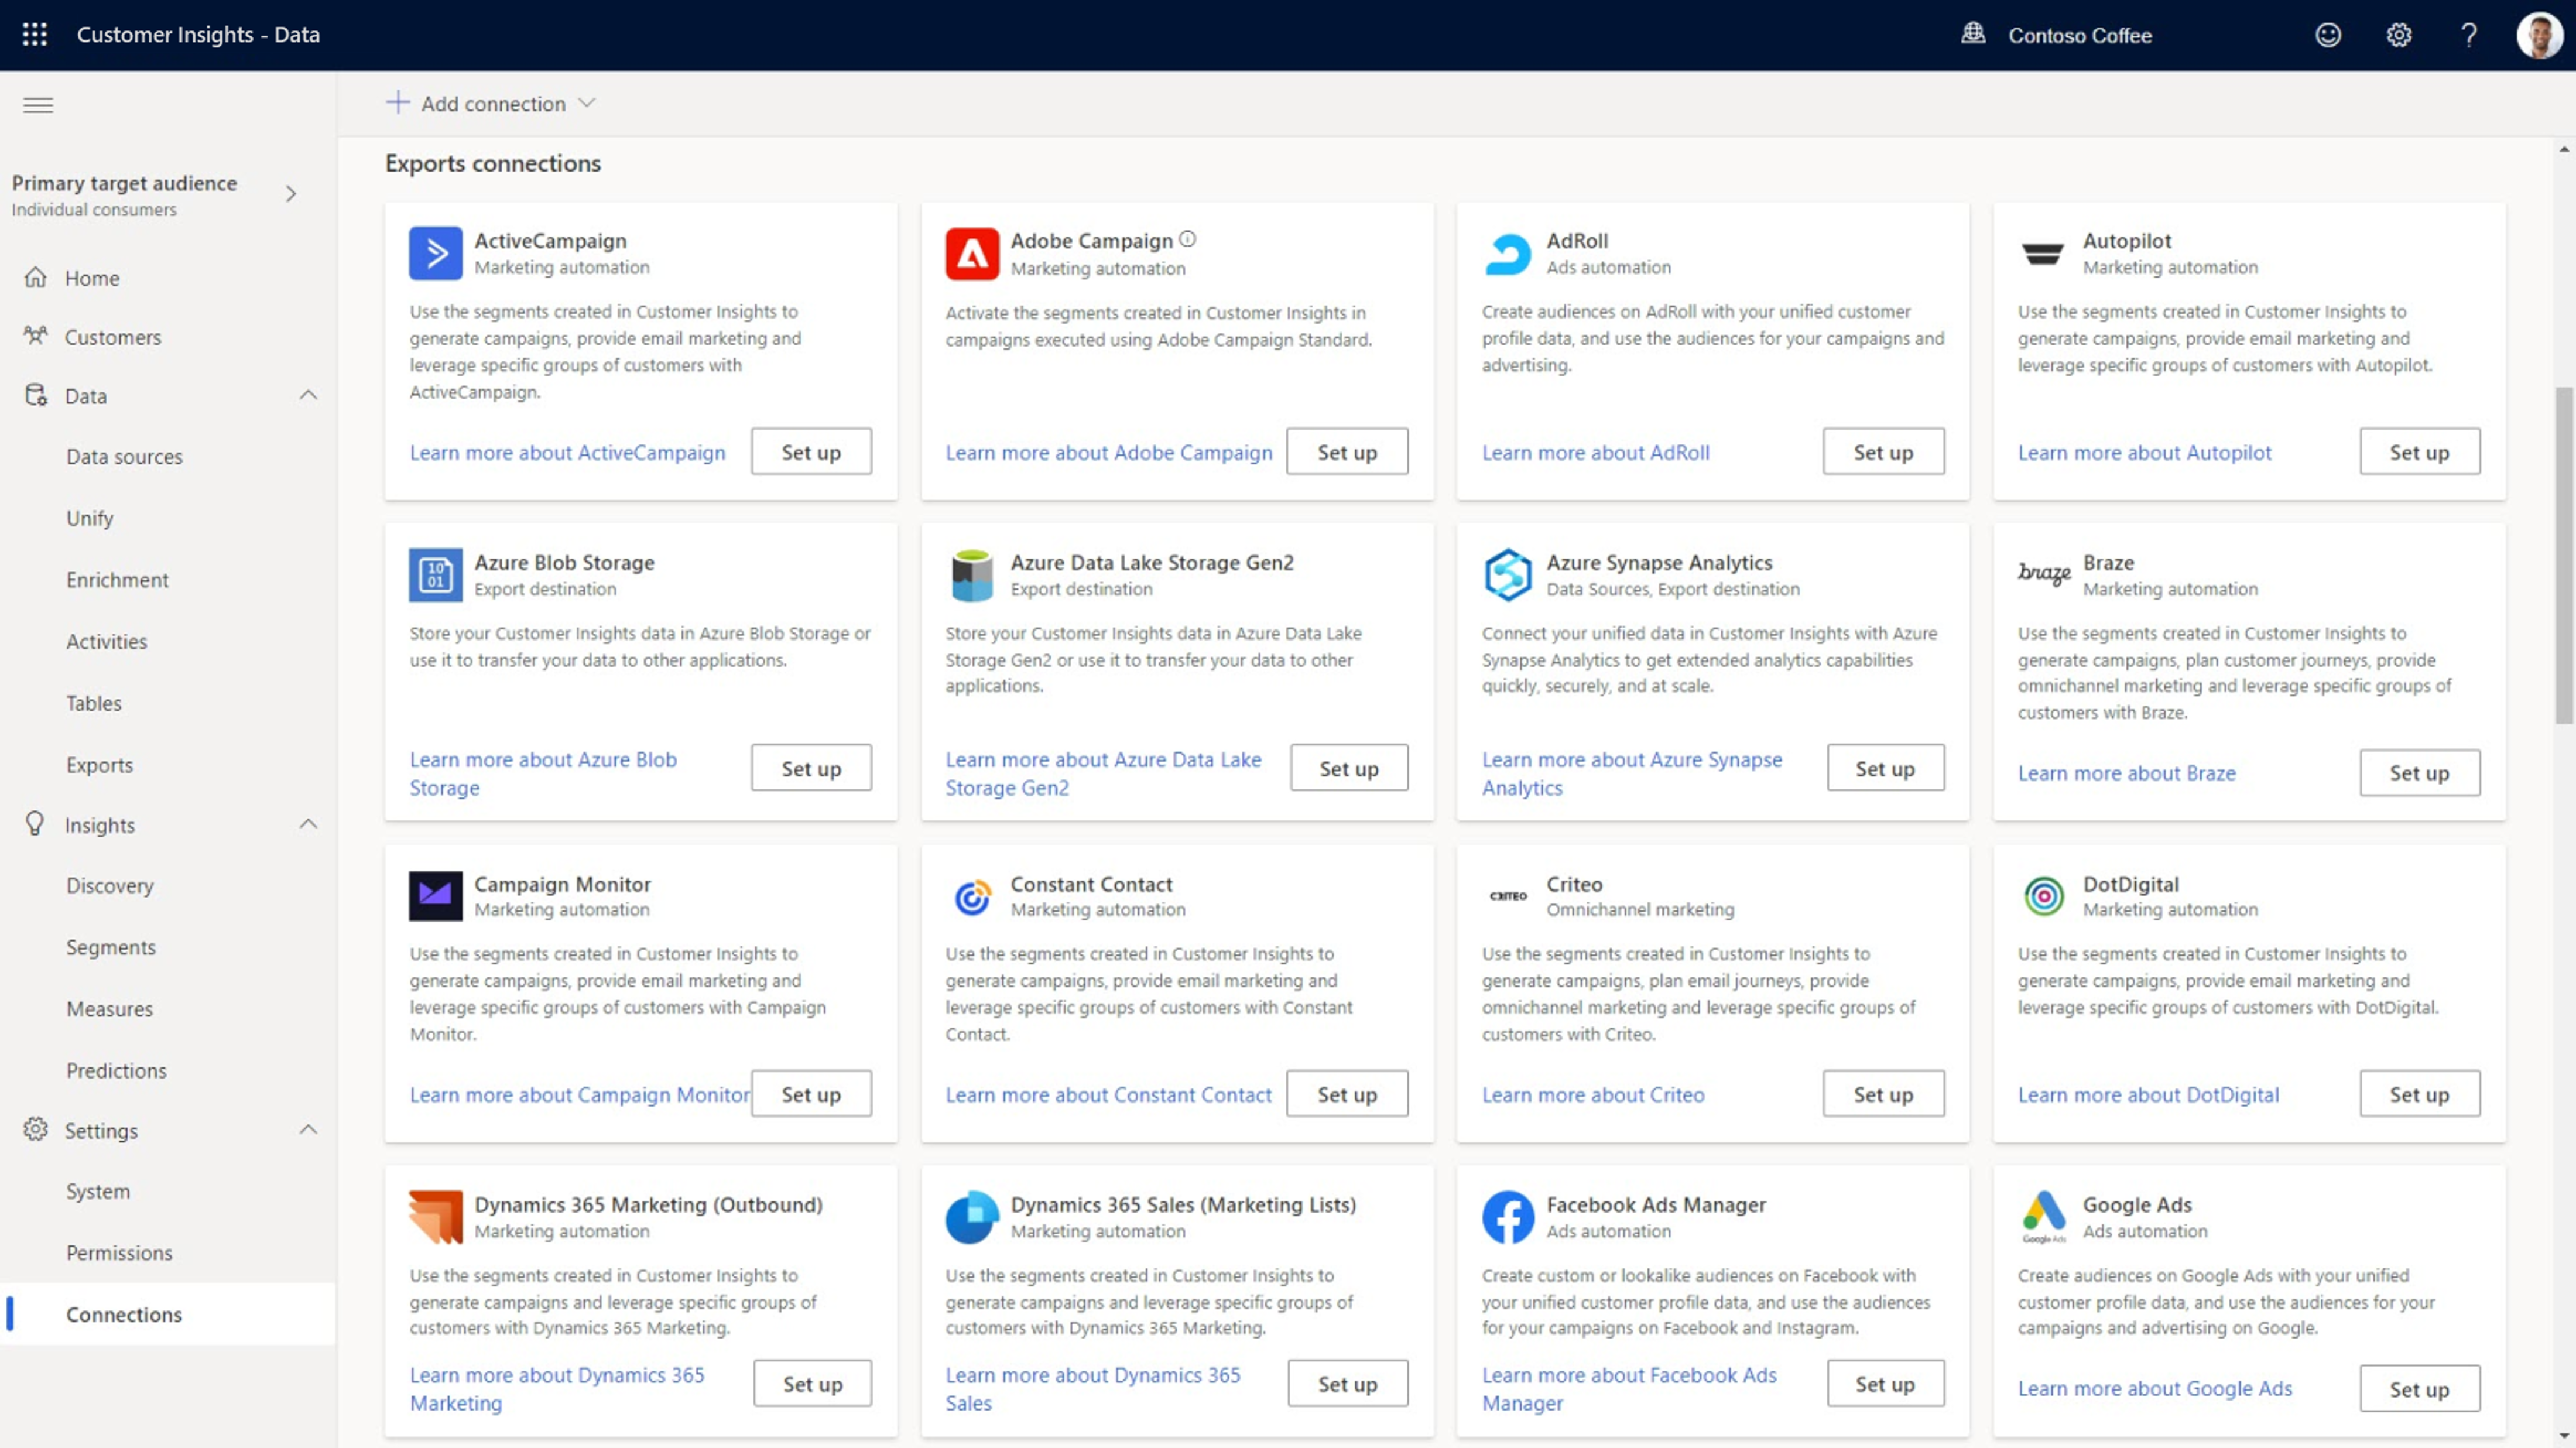
Task: Open Data sources navigation item
Action: [x=124, y=457]
